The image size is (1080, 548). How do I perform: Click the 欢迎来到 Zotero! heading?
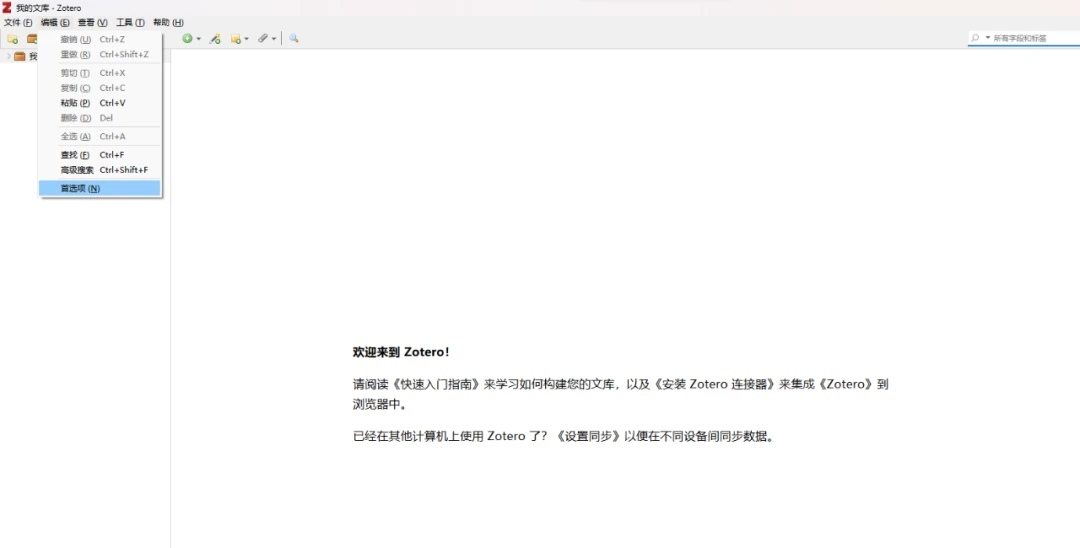(x=401, y=352)
